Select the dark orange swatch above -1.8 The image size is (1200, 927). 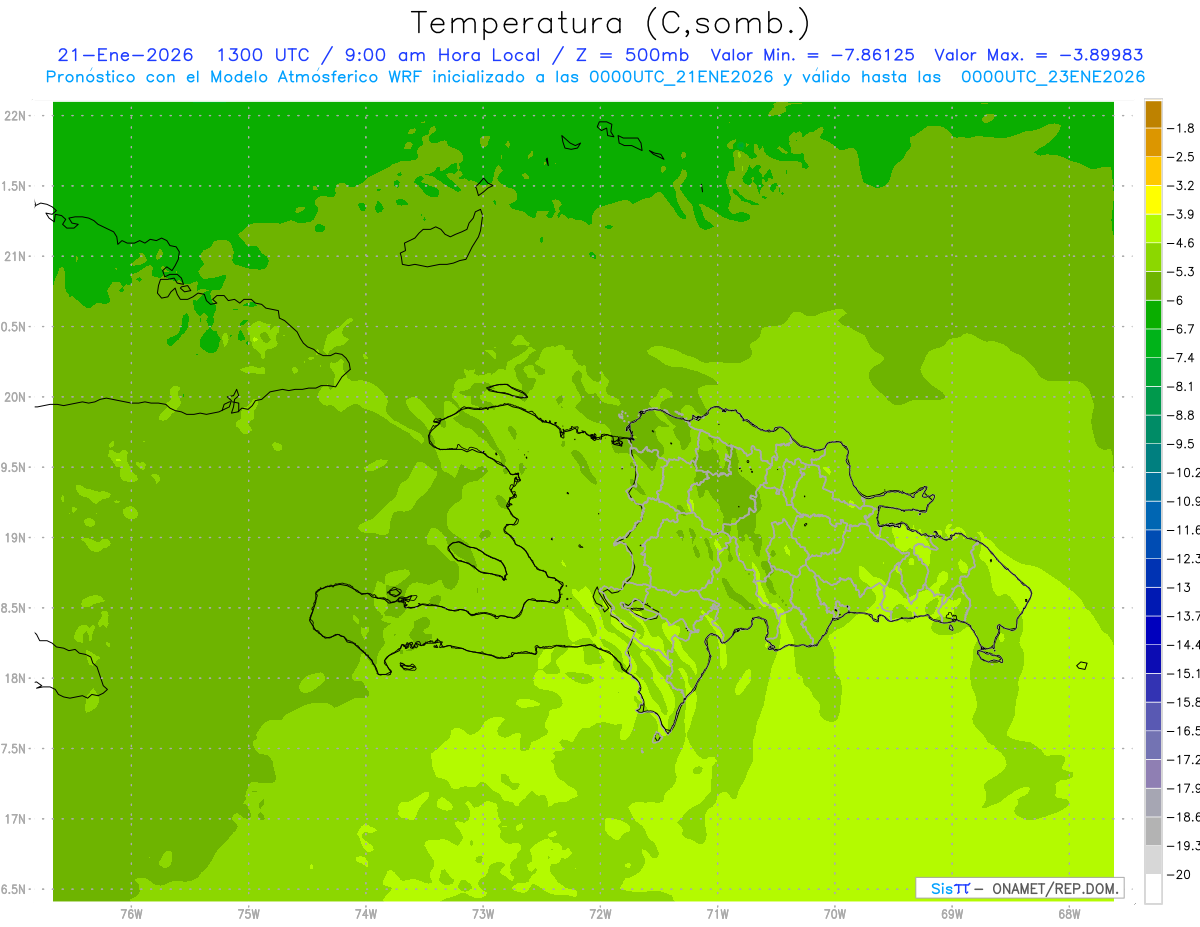tap(1153, 114)
